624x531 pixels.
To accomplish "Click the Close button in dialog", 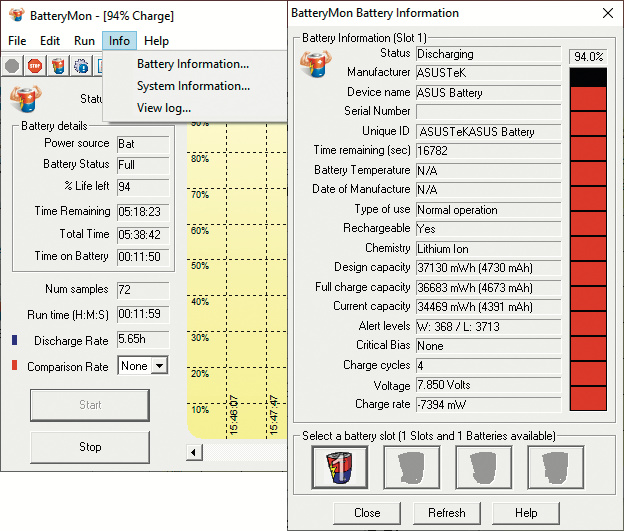I will coord(367,513).
